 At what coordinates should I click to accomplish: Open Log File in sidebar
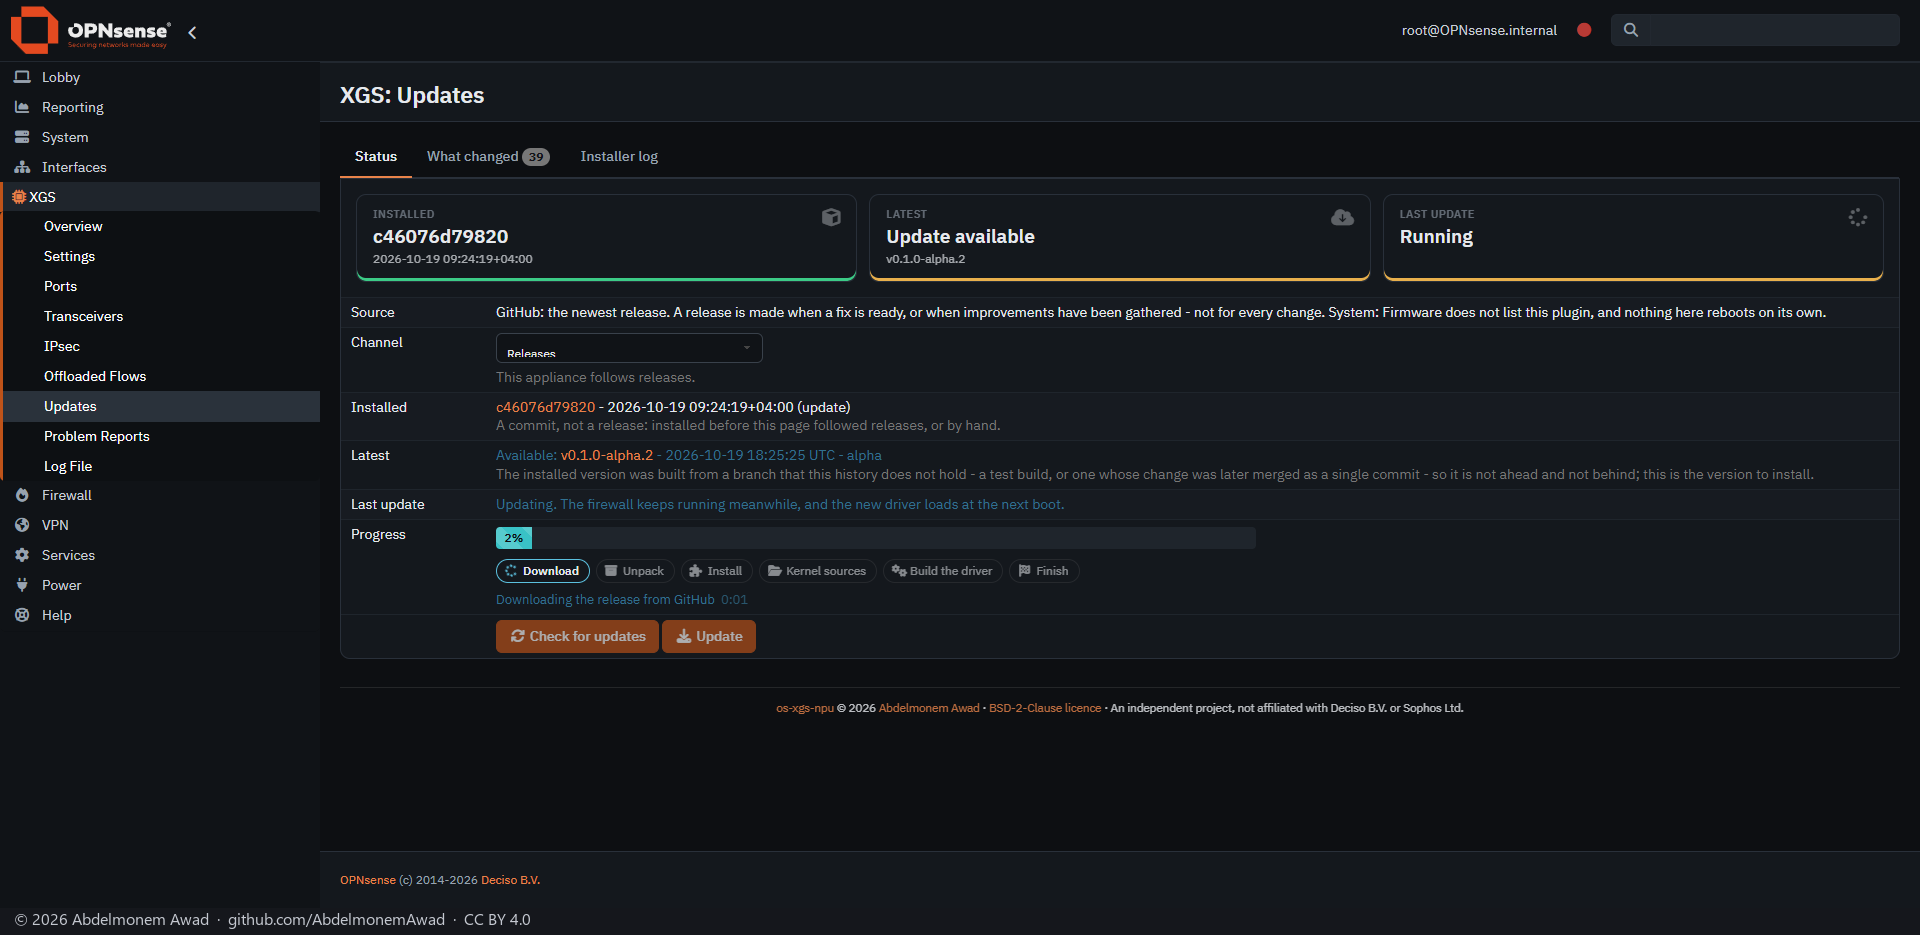(68, 466)
